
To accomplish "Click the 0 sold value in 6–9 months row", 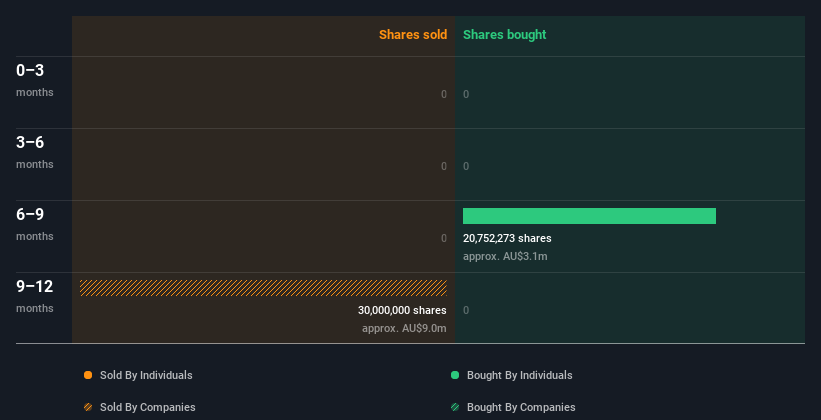I will click(x=444, y=238).
